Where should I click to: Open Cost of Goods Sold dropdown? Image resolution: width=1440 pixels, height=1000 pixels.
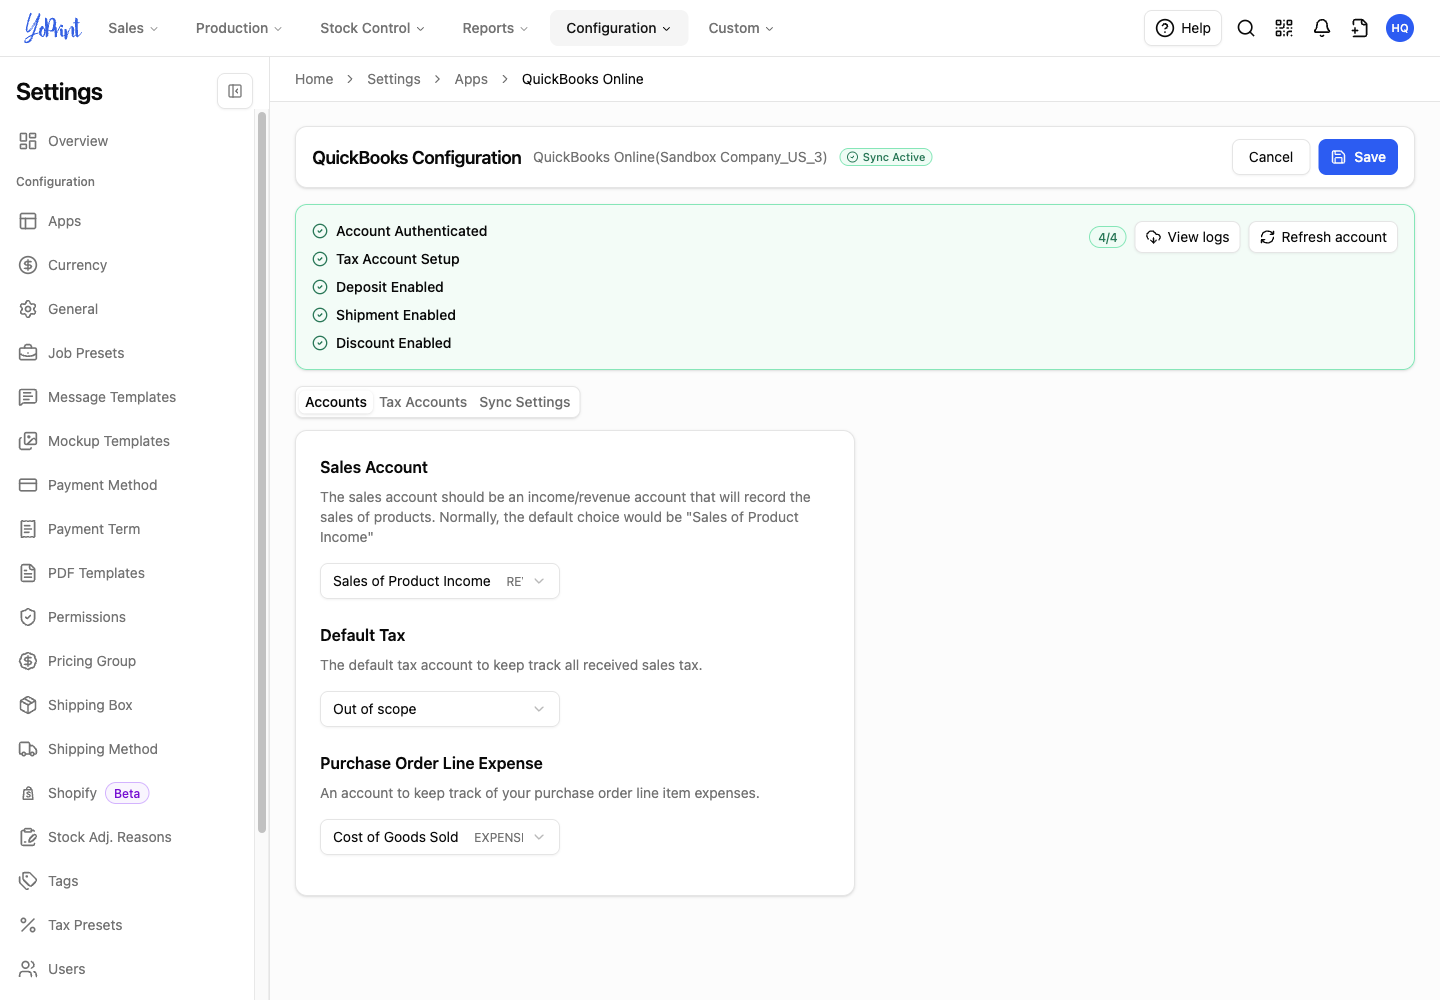coord(440,837)
